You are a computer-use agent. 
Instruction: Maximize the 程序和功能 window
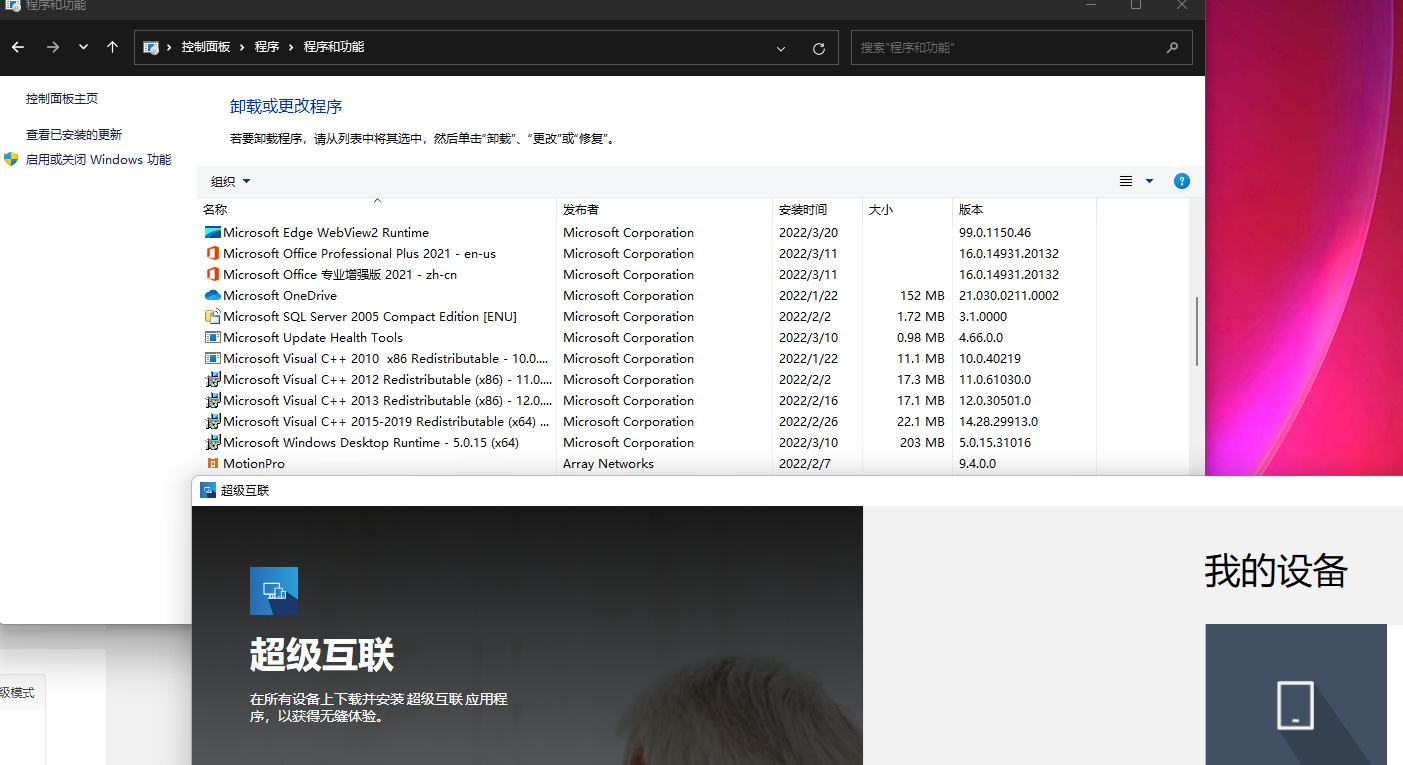coord(1136,5)
